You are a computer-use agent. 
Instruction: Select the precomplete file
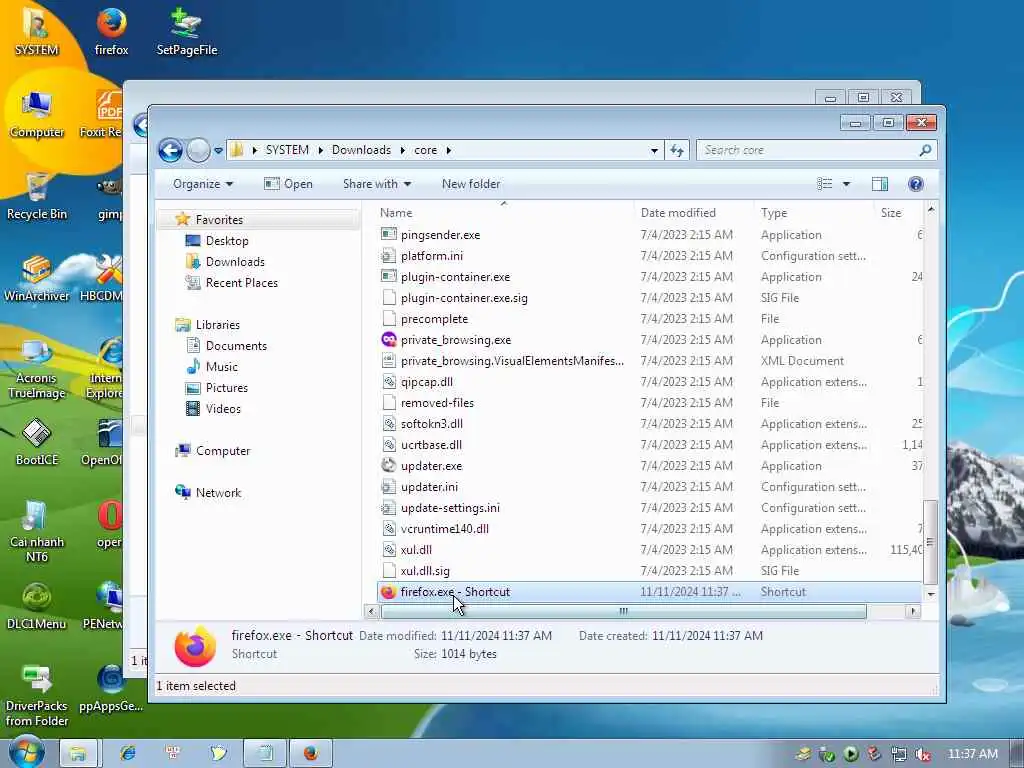[434, 319]
